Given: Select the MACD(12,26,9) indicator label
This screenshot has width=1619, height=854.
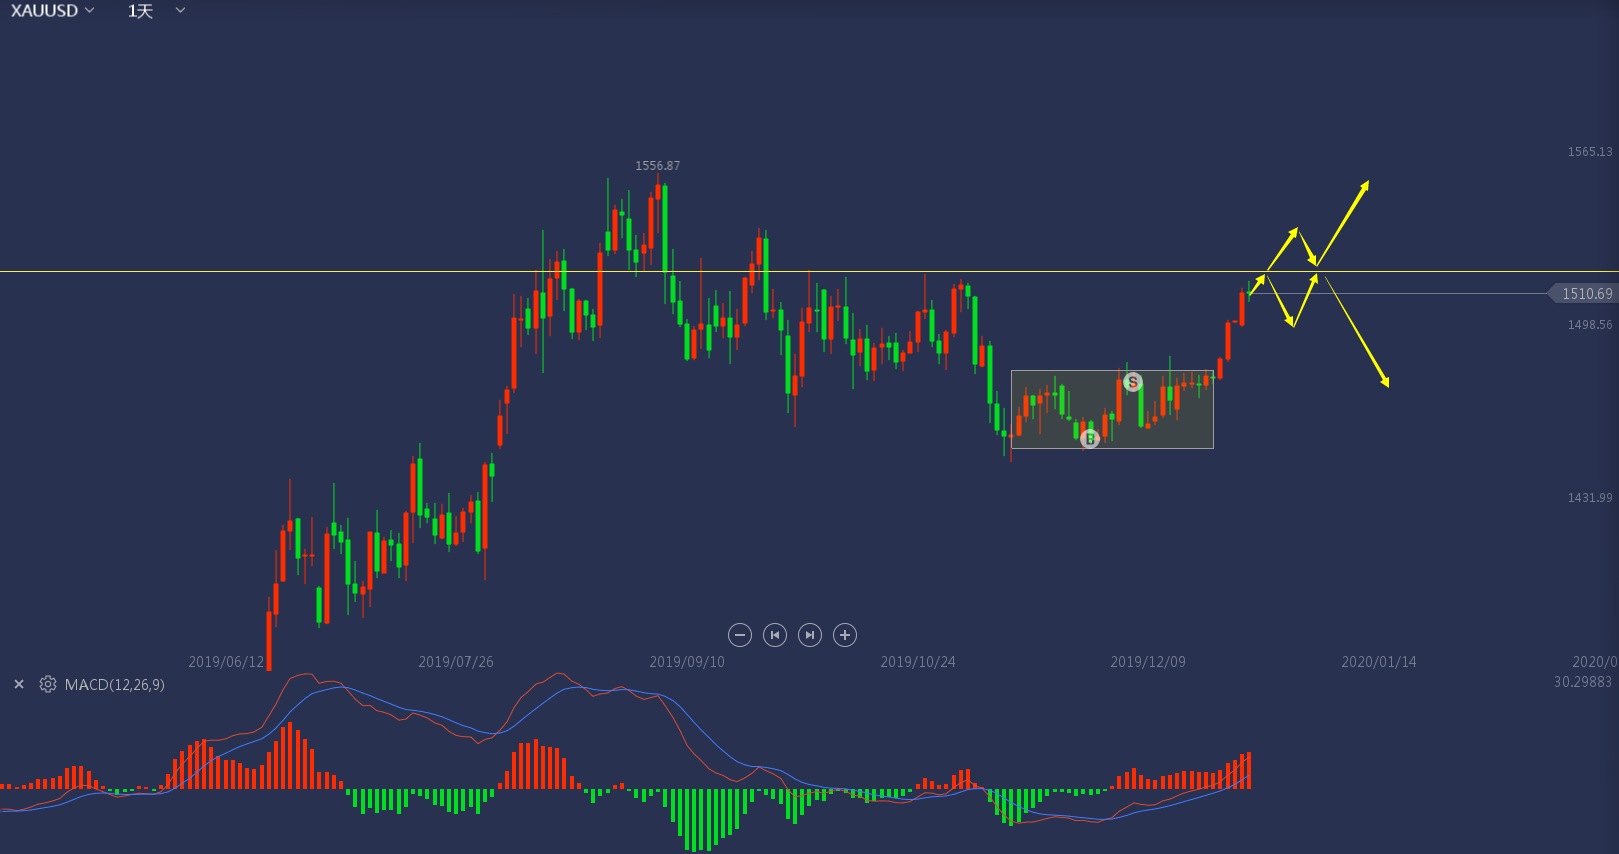Looking at the screenshot, I should click(x=115, y=685).
